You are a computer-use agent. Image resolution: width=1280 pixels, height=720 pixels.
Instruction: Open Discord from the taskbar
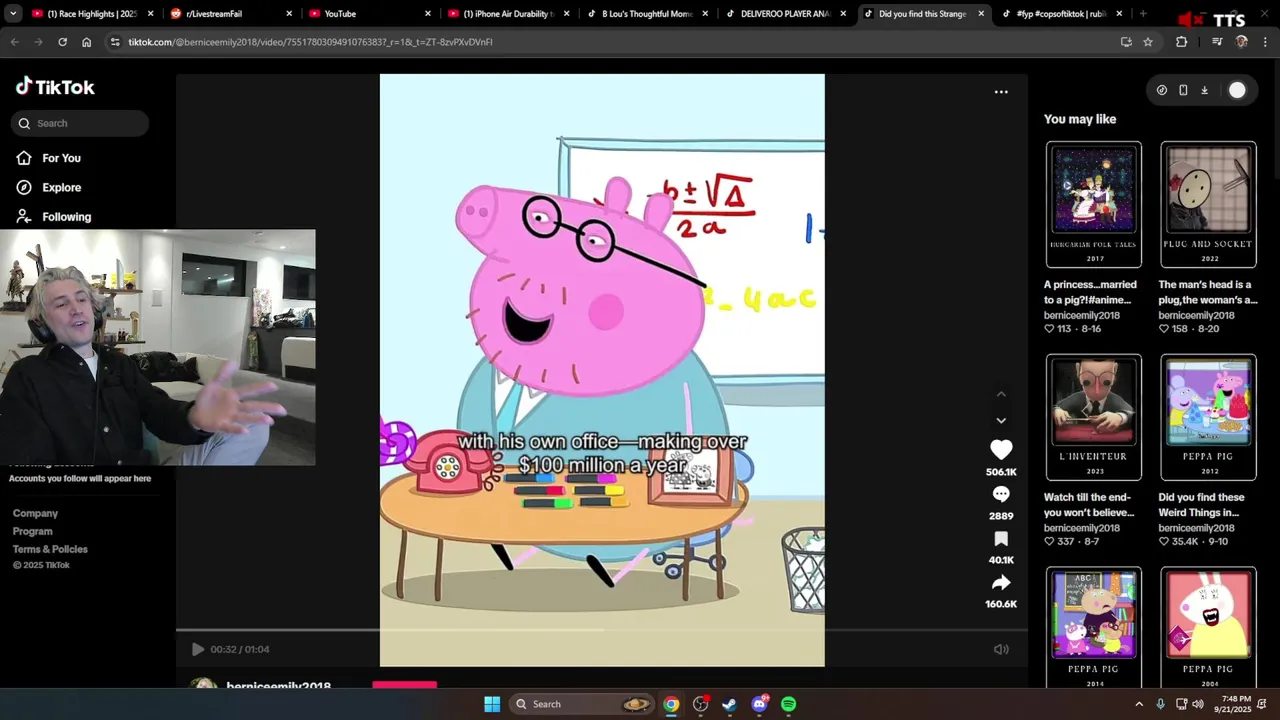coord(759,704)
